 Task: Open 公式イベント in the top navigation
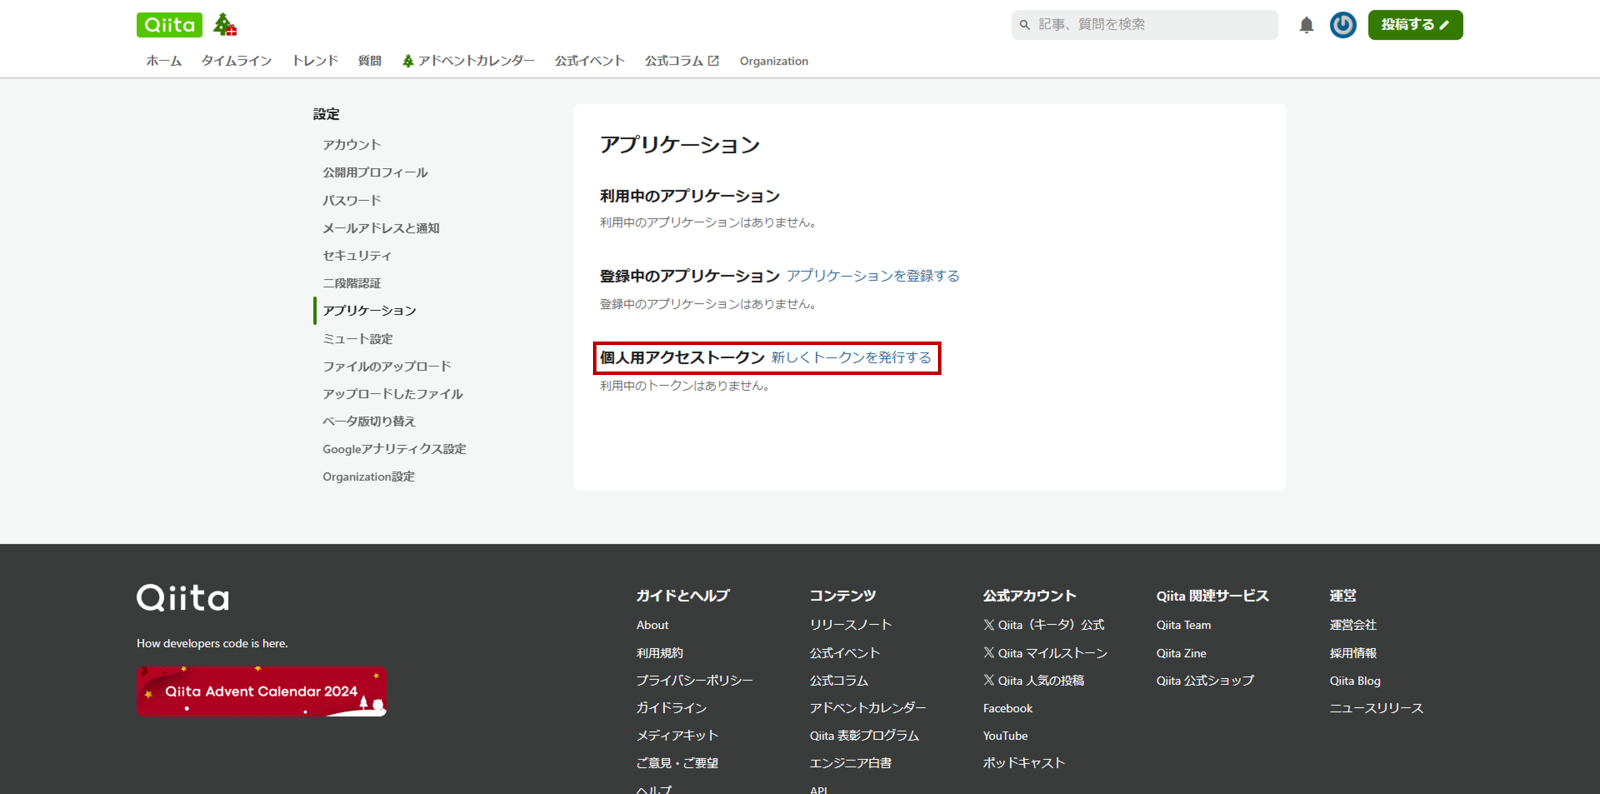click(x=590, y=61)
